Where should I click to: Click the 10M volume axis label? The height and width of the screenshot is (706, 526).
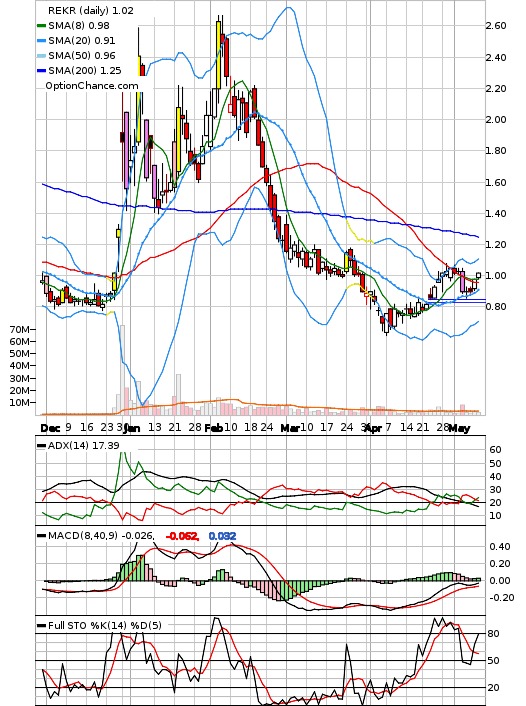click(x=20, y=403)
